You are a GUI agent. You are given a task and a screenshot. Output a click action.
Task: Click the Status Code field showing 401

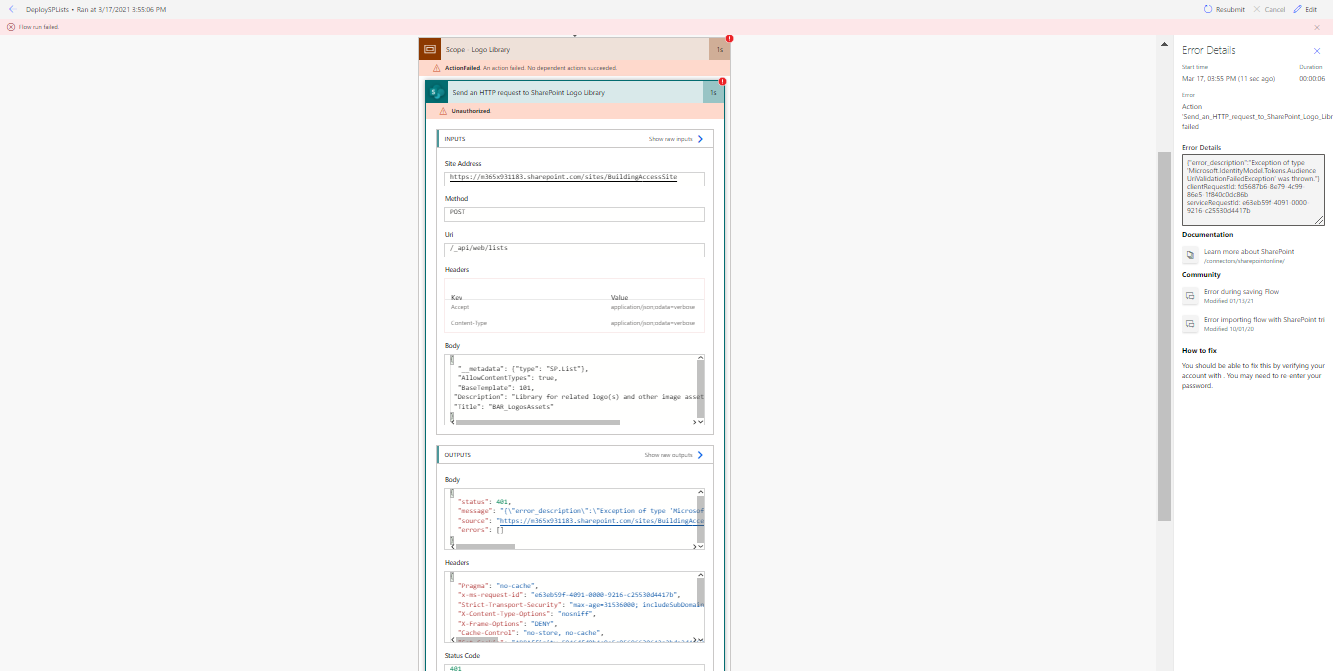575,667
